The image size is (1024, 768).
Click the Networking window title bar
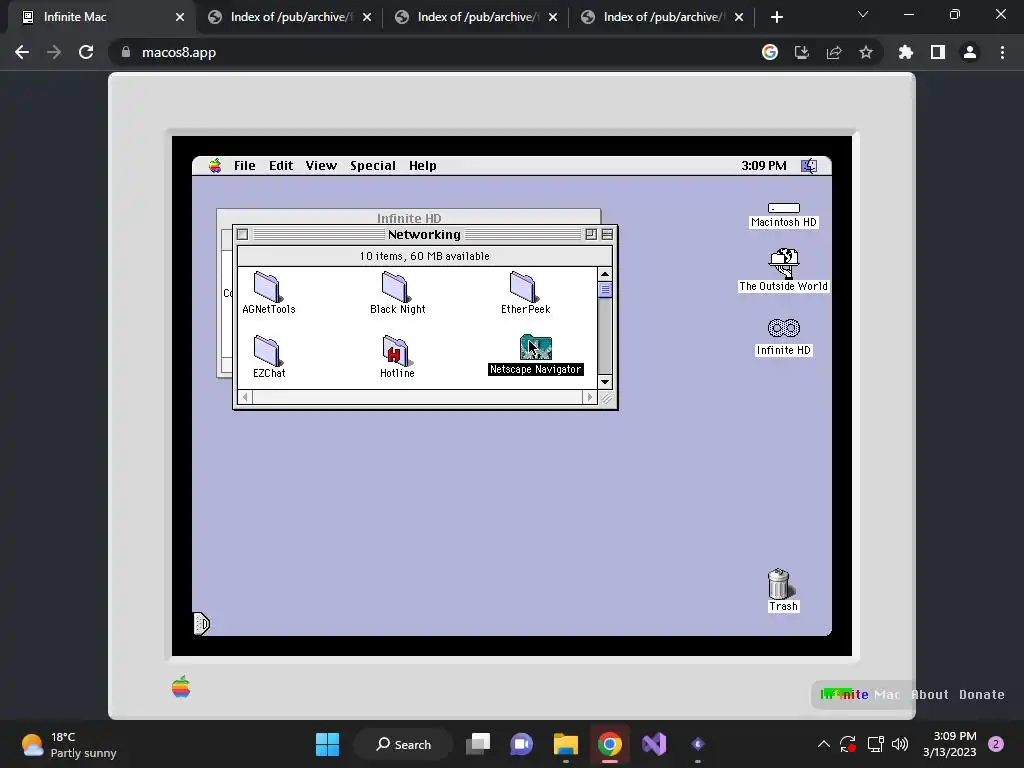coord(424,234)
